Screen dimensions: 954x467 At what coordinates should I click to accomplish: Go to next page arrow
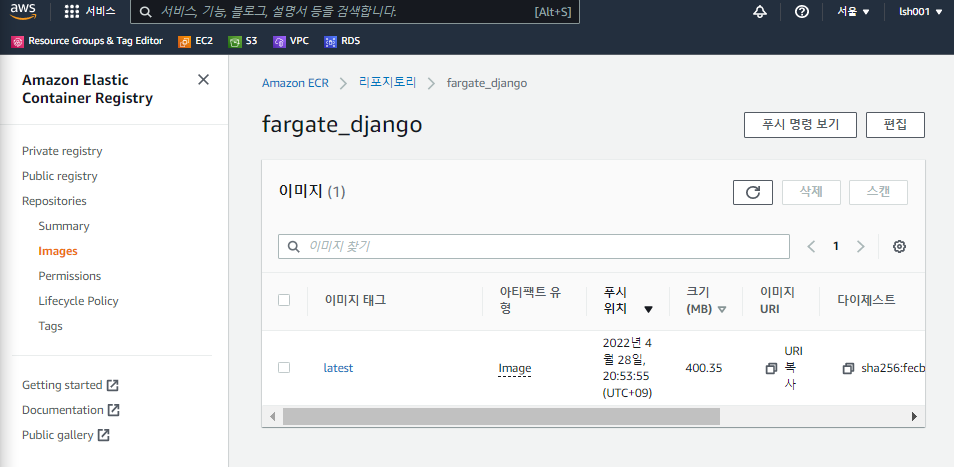tap(860, 246)
